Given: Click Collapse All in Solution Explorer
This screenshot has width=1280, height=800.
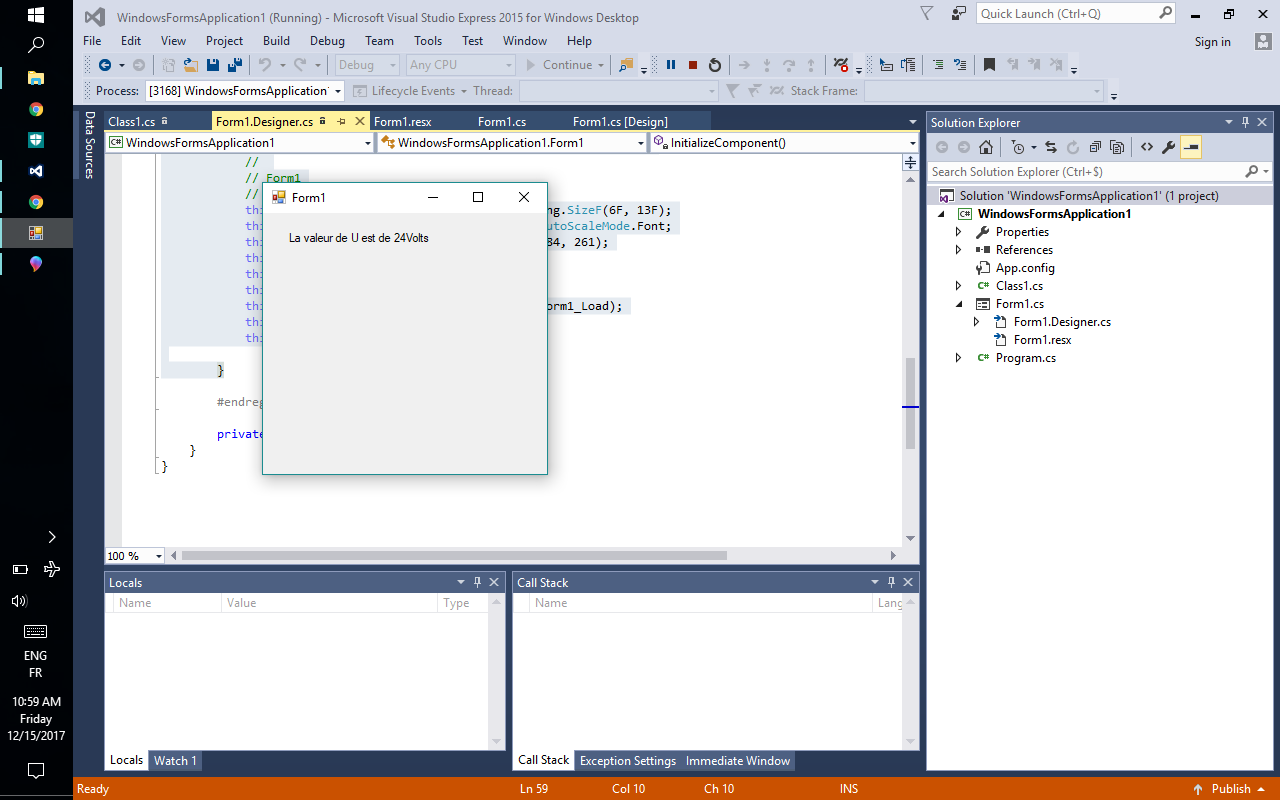Looking at the screenshot, I should pos(1096,147).
